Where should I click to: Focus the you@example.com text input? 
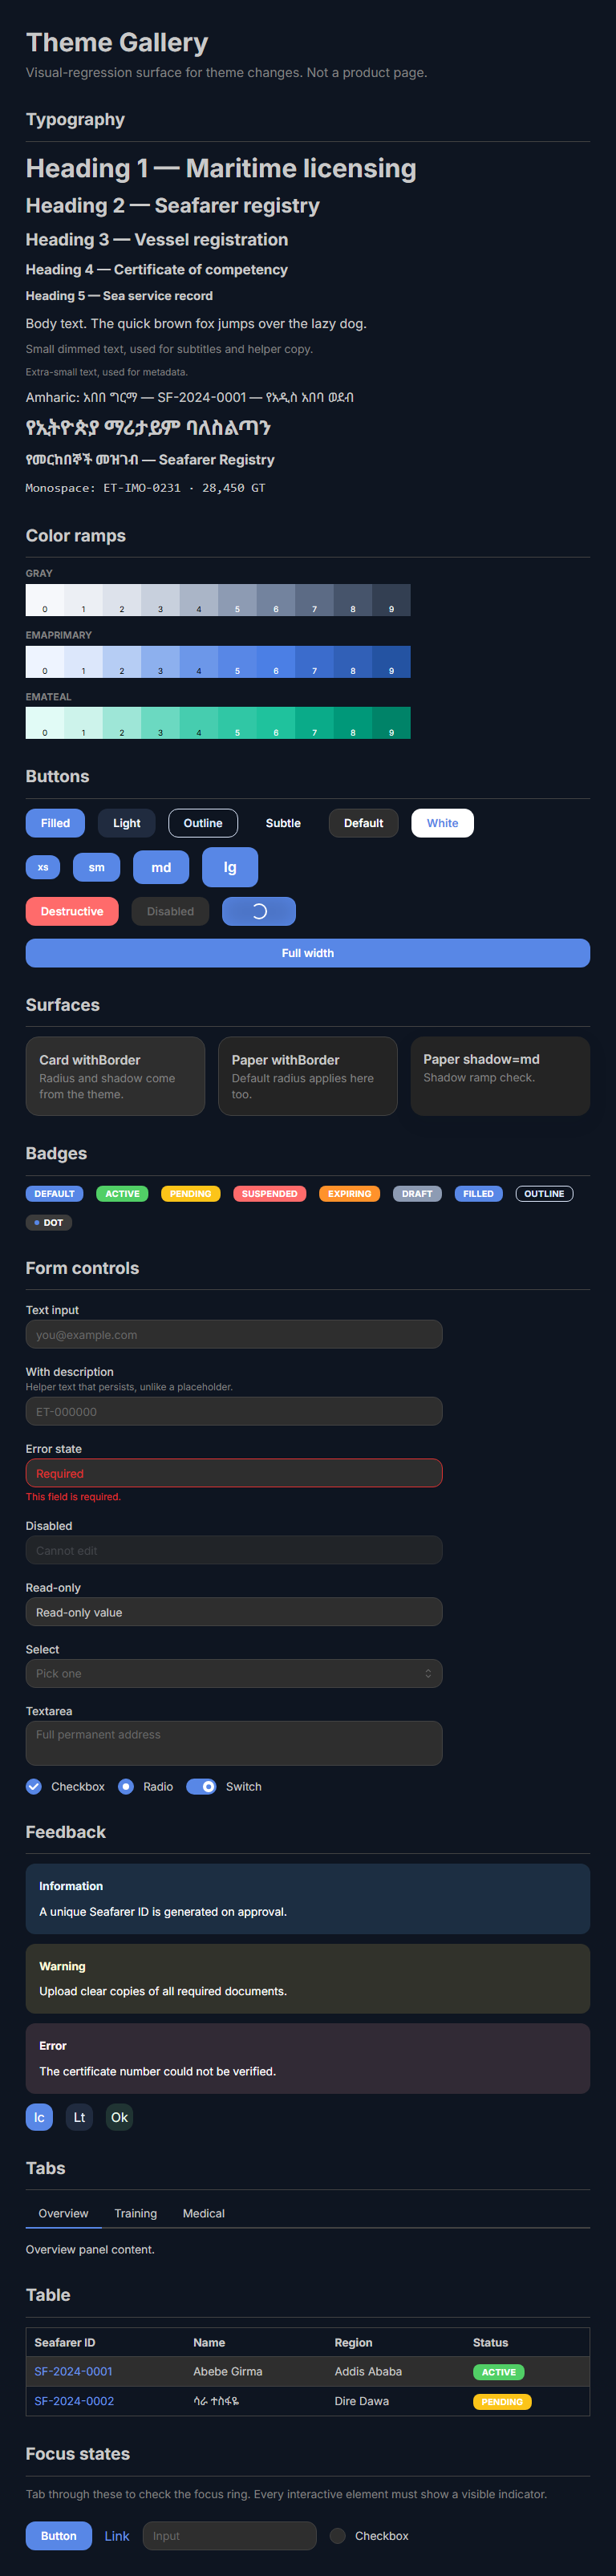click(234, 1334)
